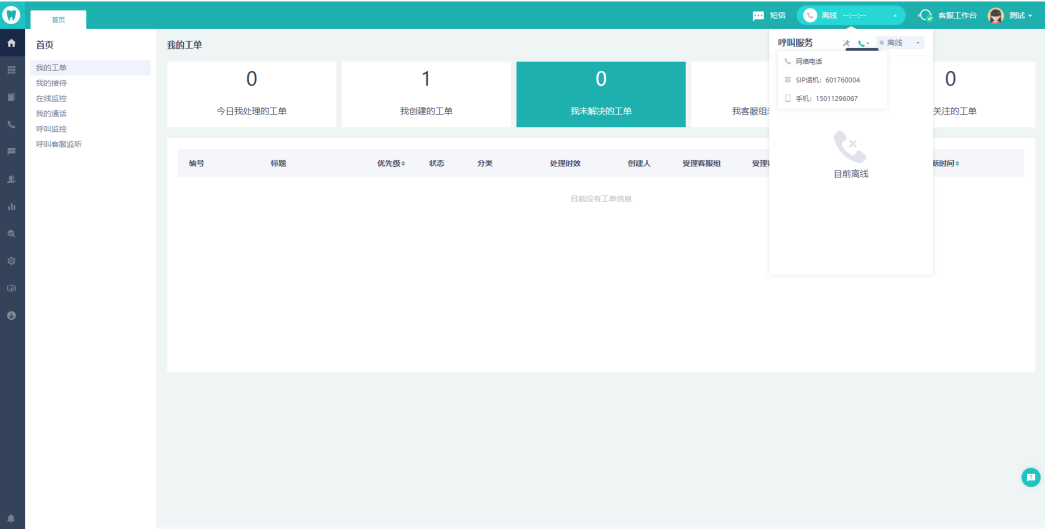Open 我的工单 in the side menu

[x=91, y=67]
